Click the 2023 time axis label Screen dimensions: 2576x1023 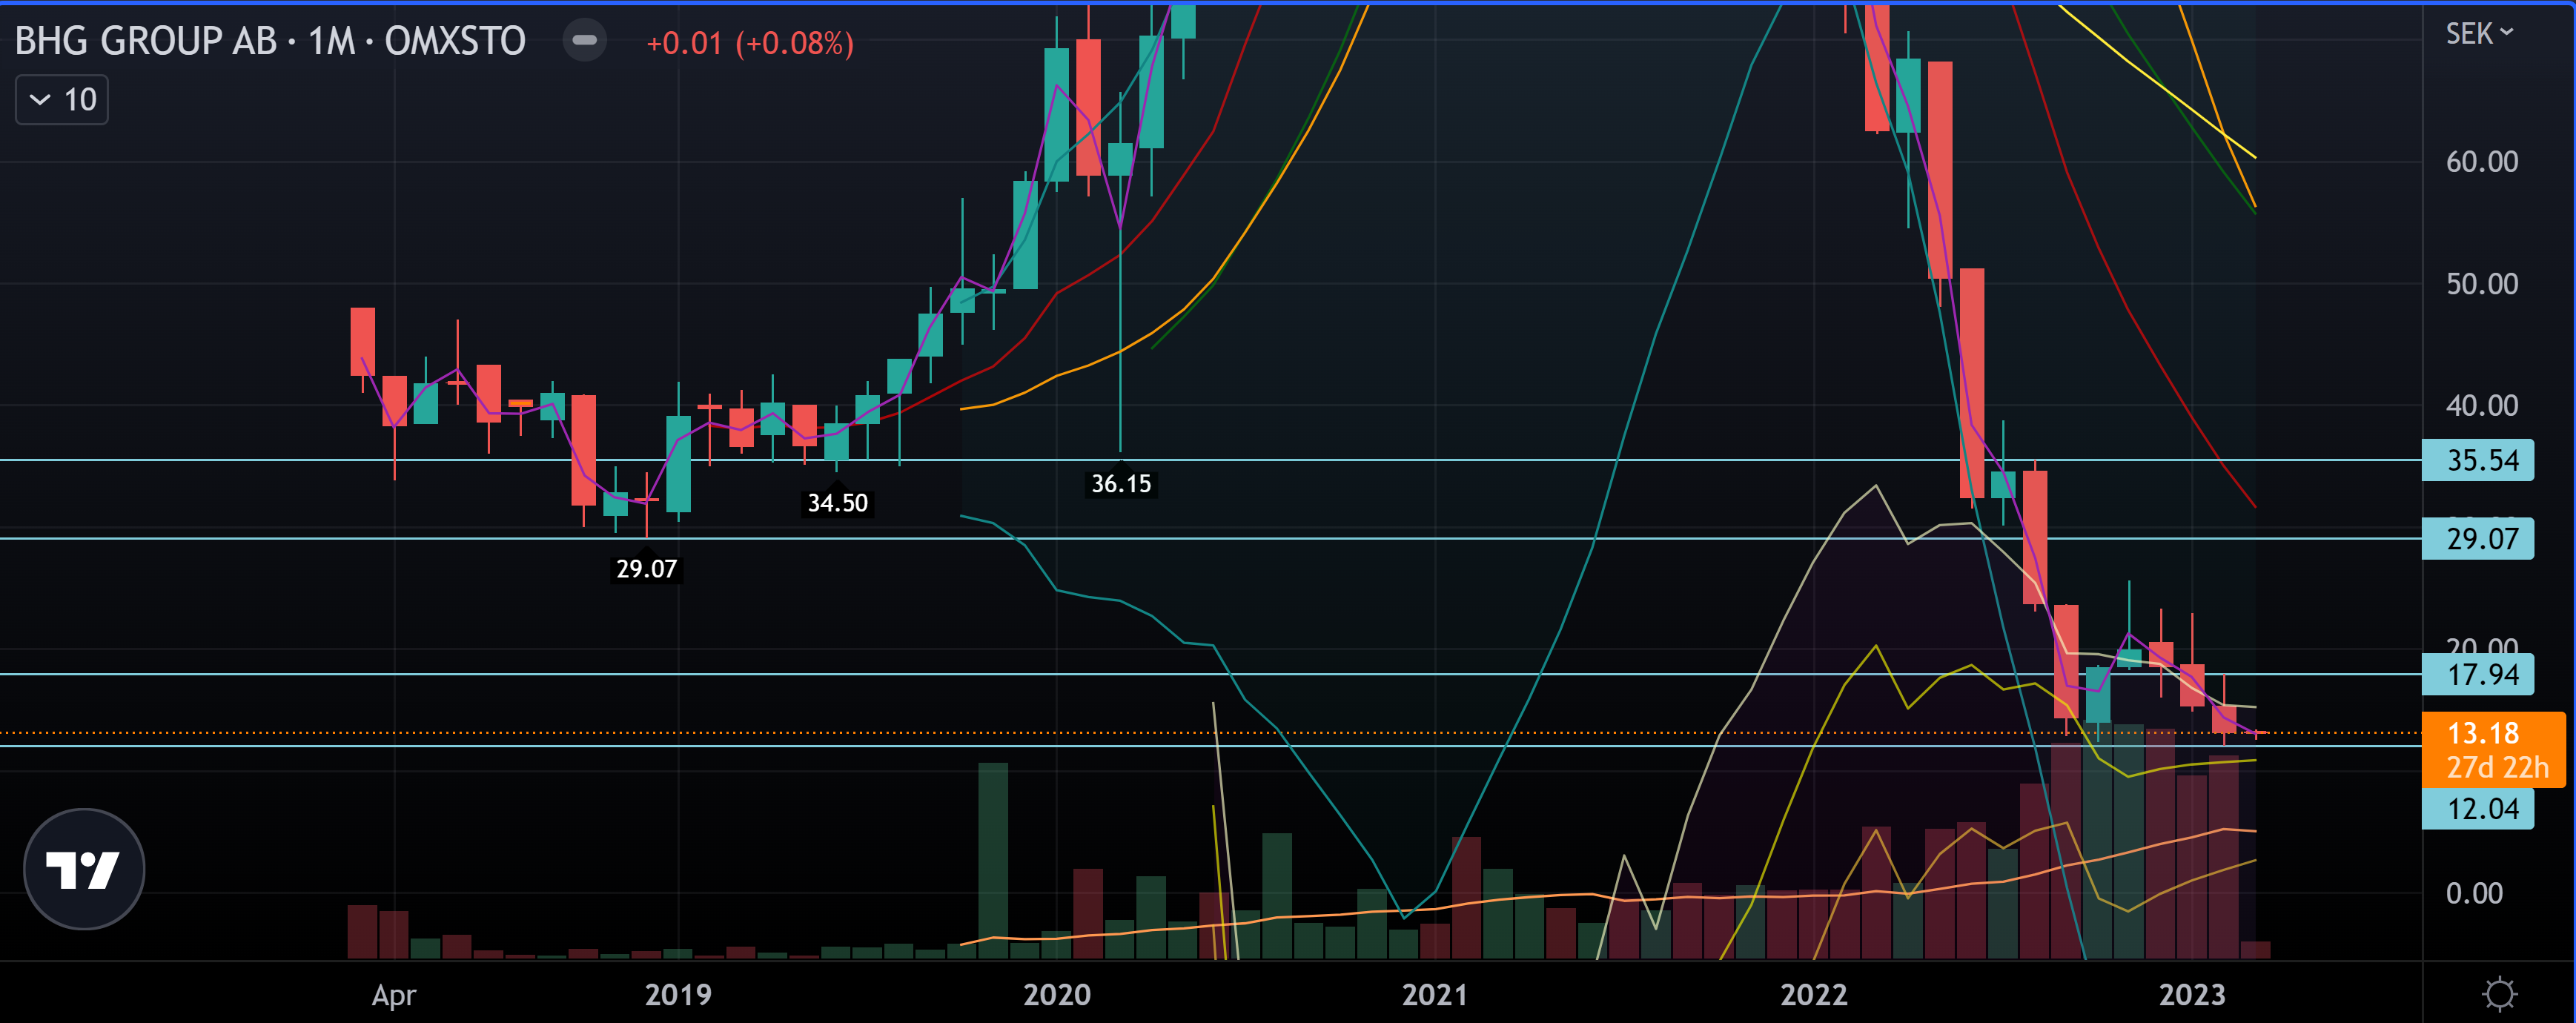tap(2191, 994)
